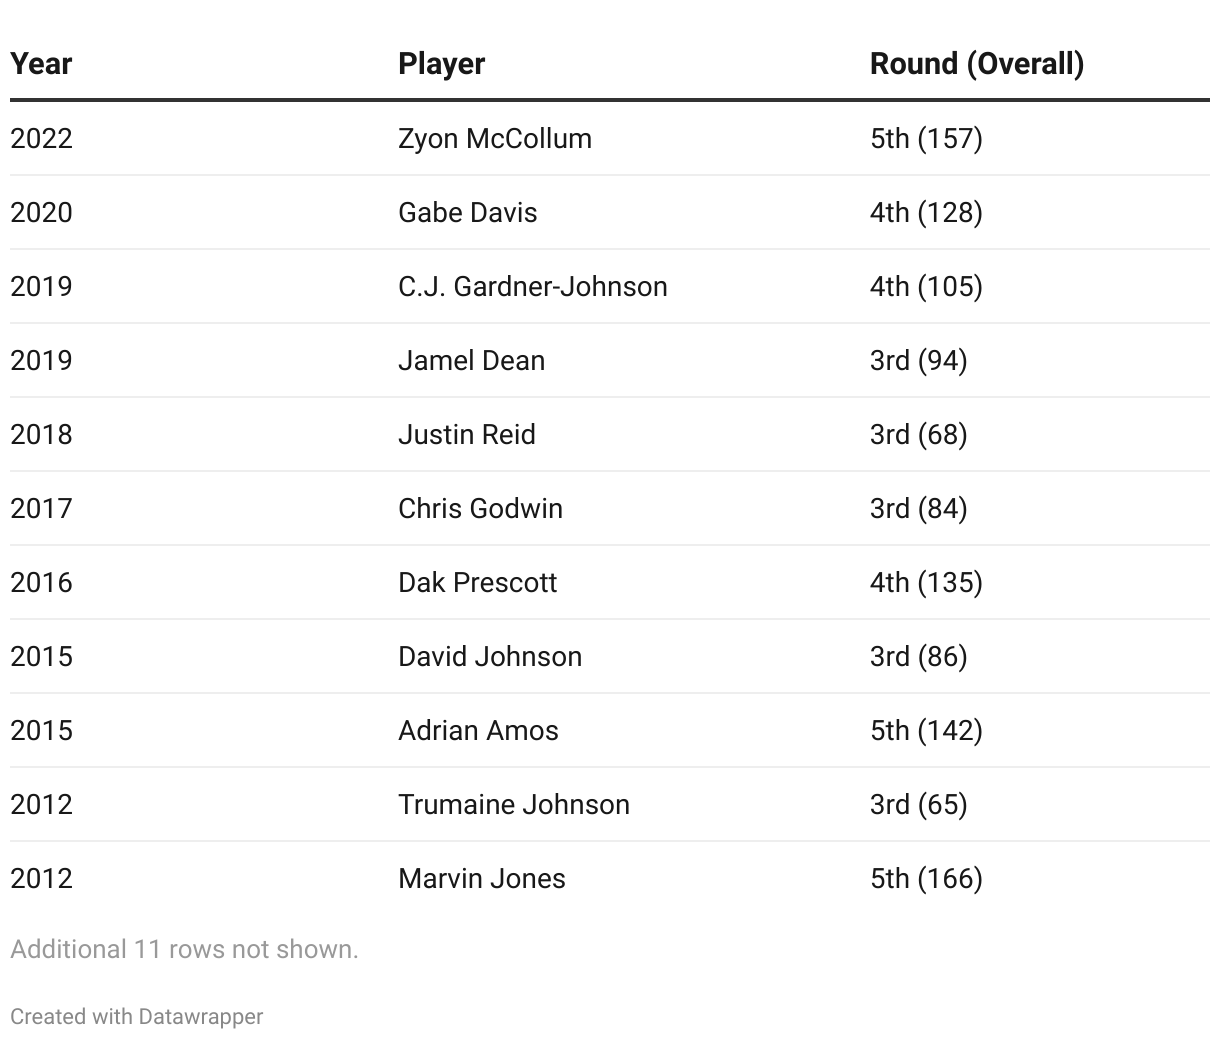Click Trumaine Johnson entry
1220x1040 pixels.
coord(513,804)
